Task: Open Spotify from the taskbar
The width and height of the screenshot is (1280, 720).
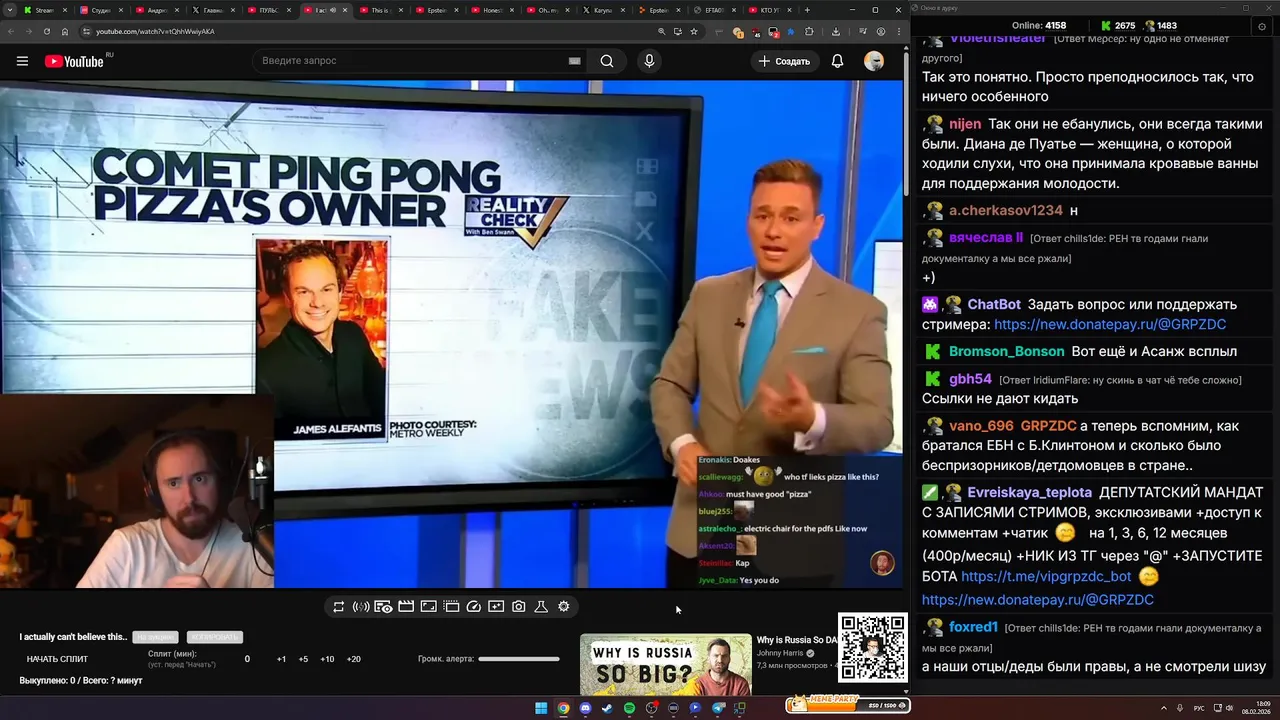Action: pos(629,708)
